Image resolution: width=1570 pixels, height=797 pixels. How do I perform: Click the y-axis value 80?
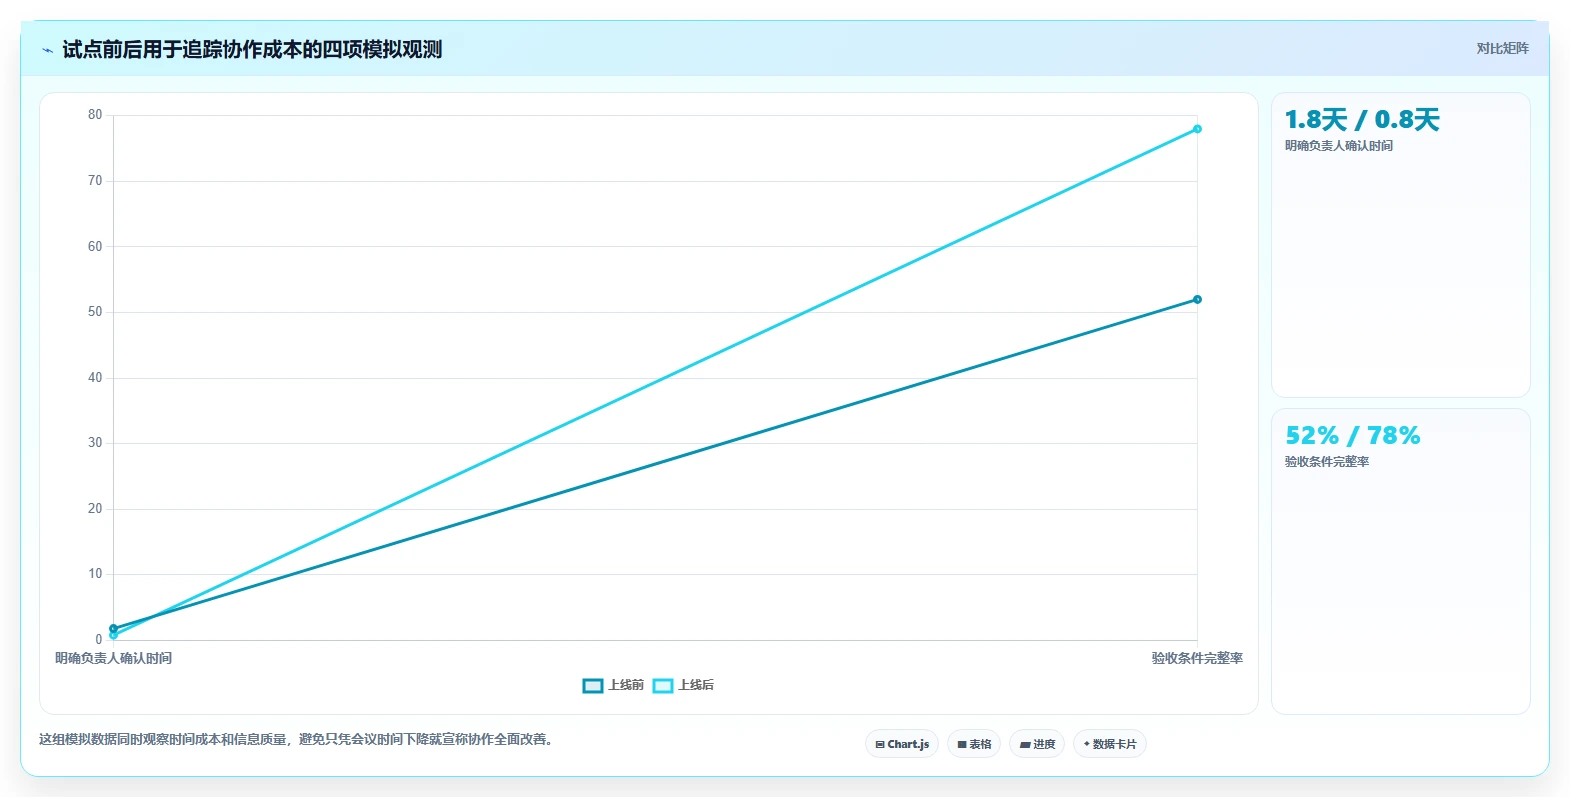click(x=95, y=115)
